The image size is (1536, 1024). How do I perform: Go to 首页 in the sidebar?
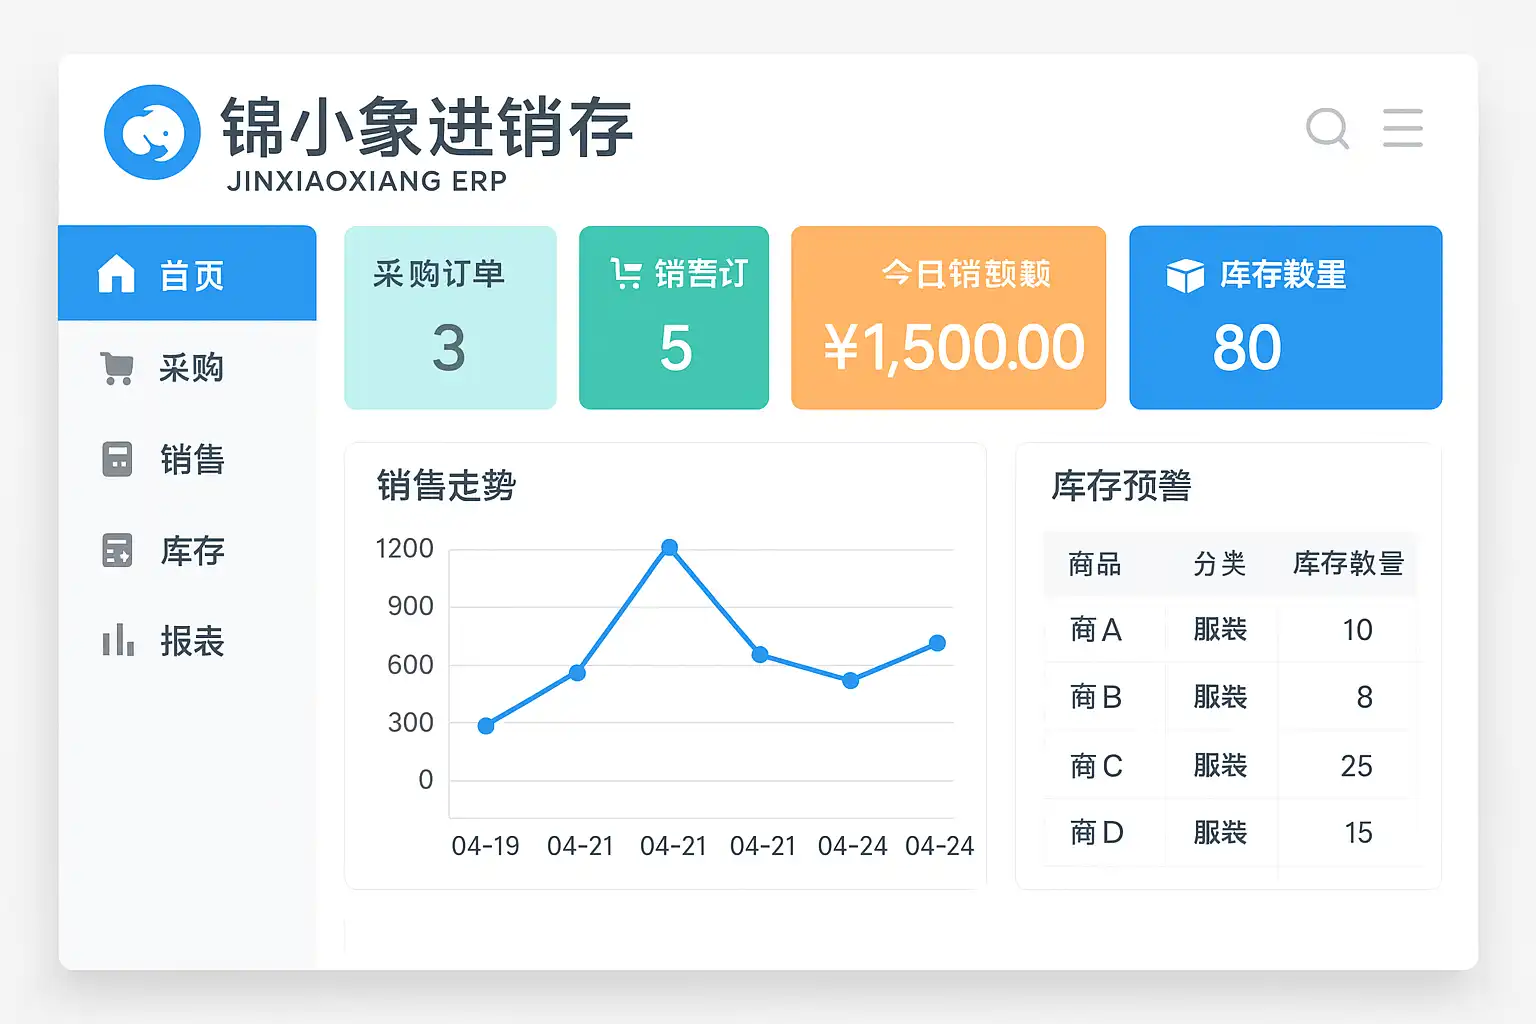point(187,273)
